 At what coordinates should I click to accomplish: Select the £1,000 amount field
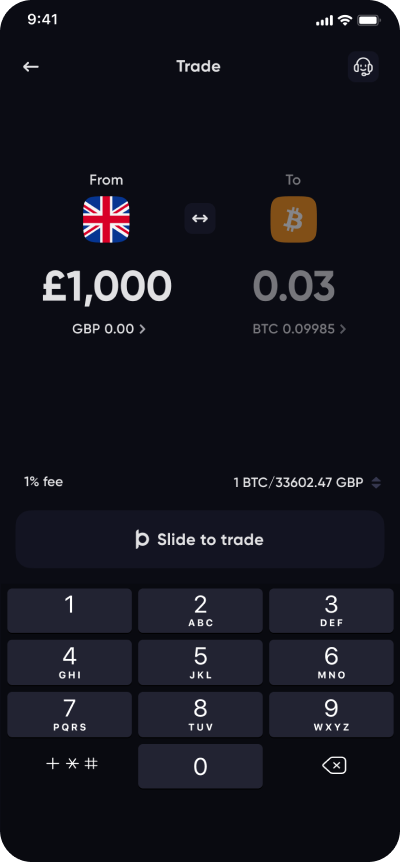tap(107, 286)
